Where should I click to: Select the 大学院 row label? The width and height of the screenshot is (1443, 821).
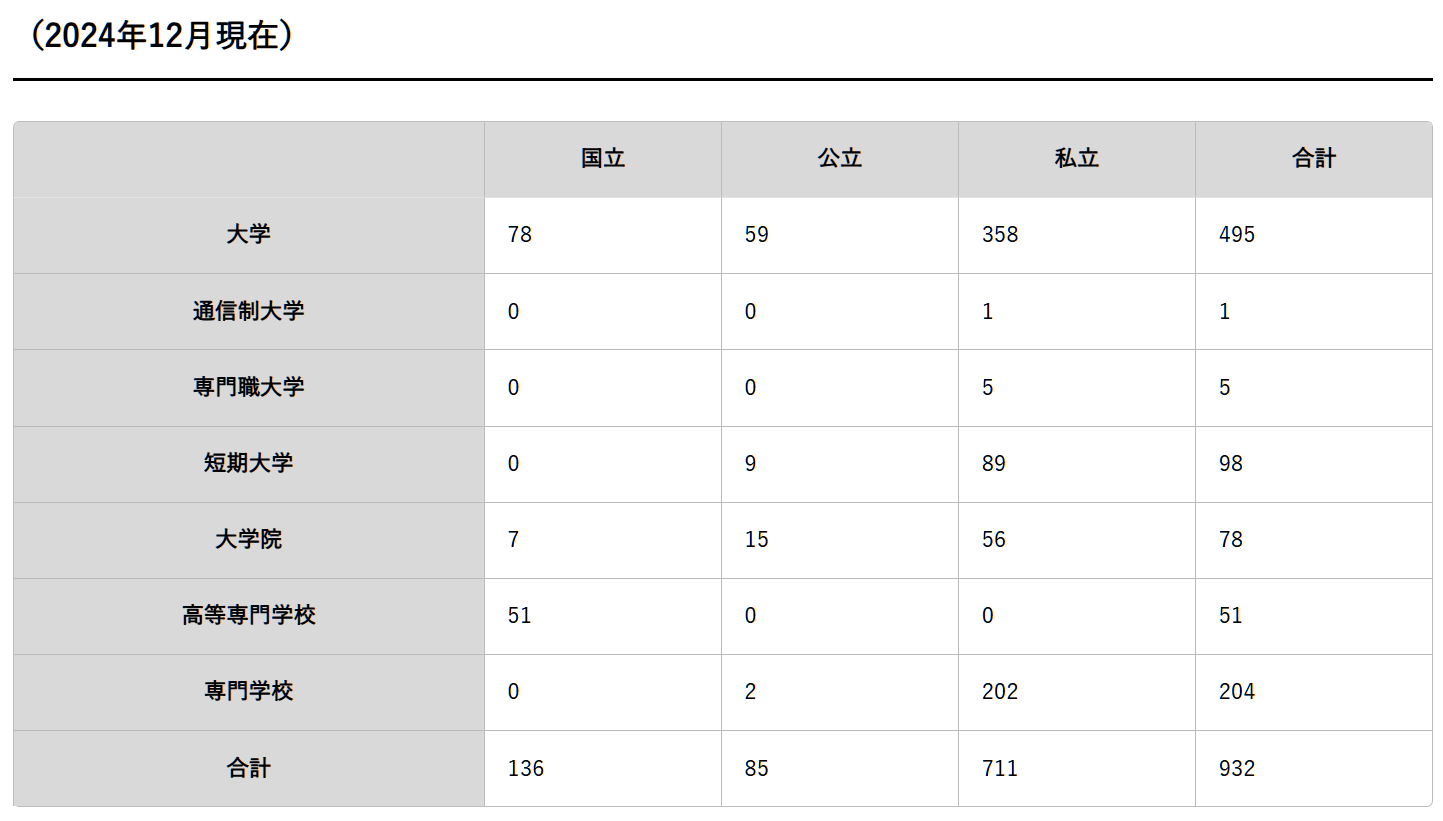point(249,539)
